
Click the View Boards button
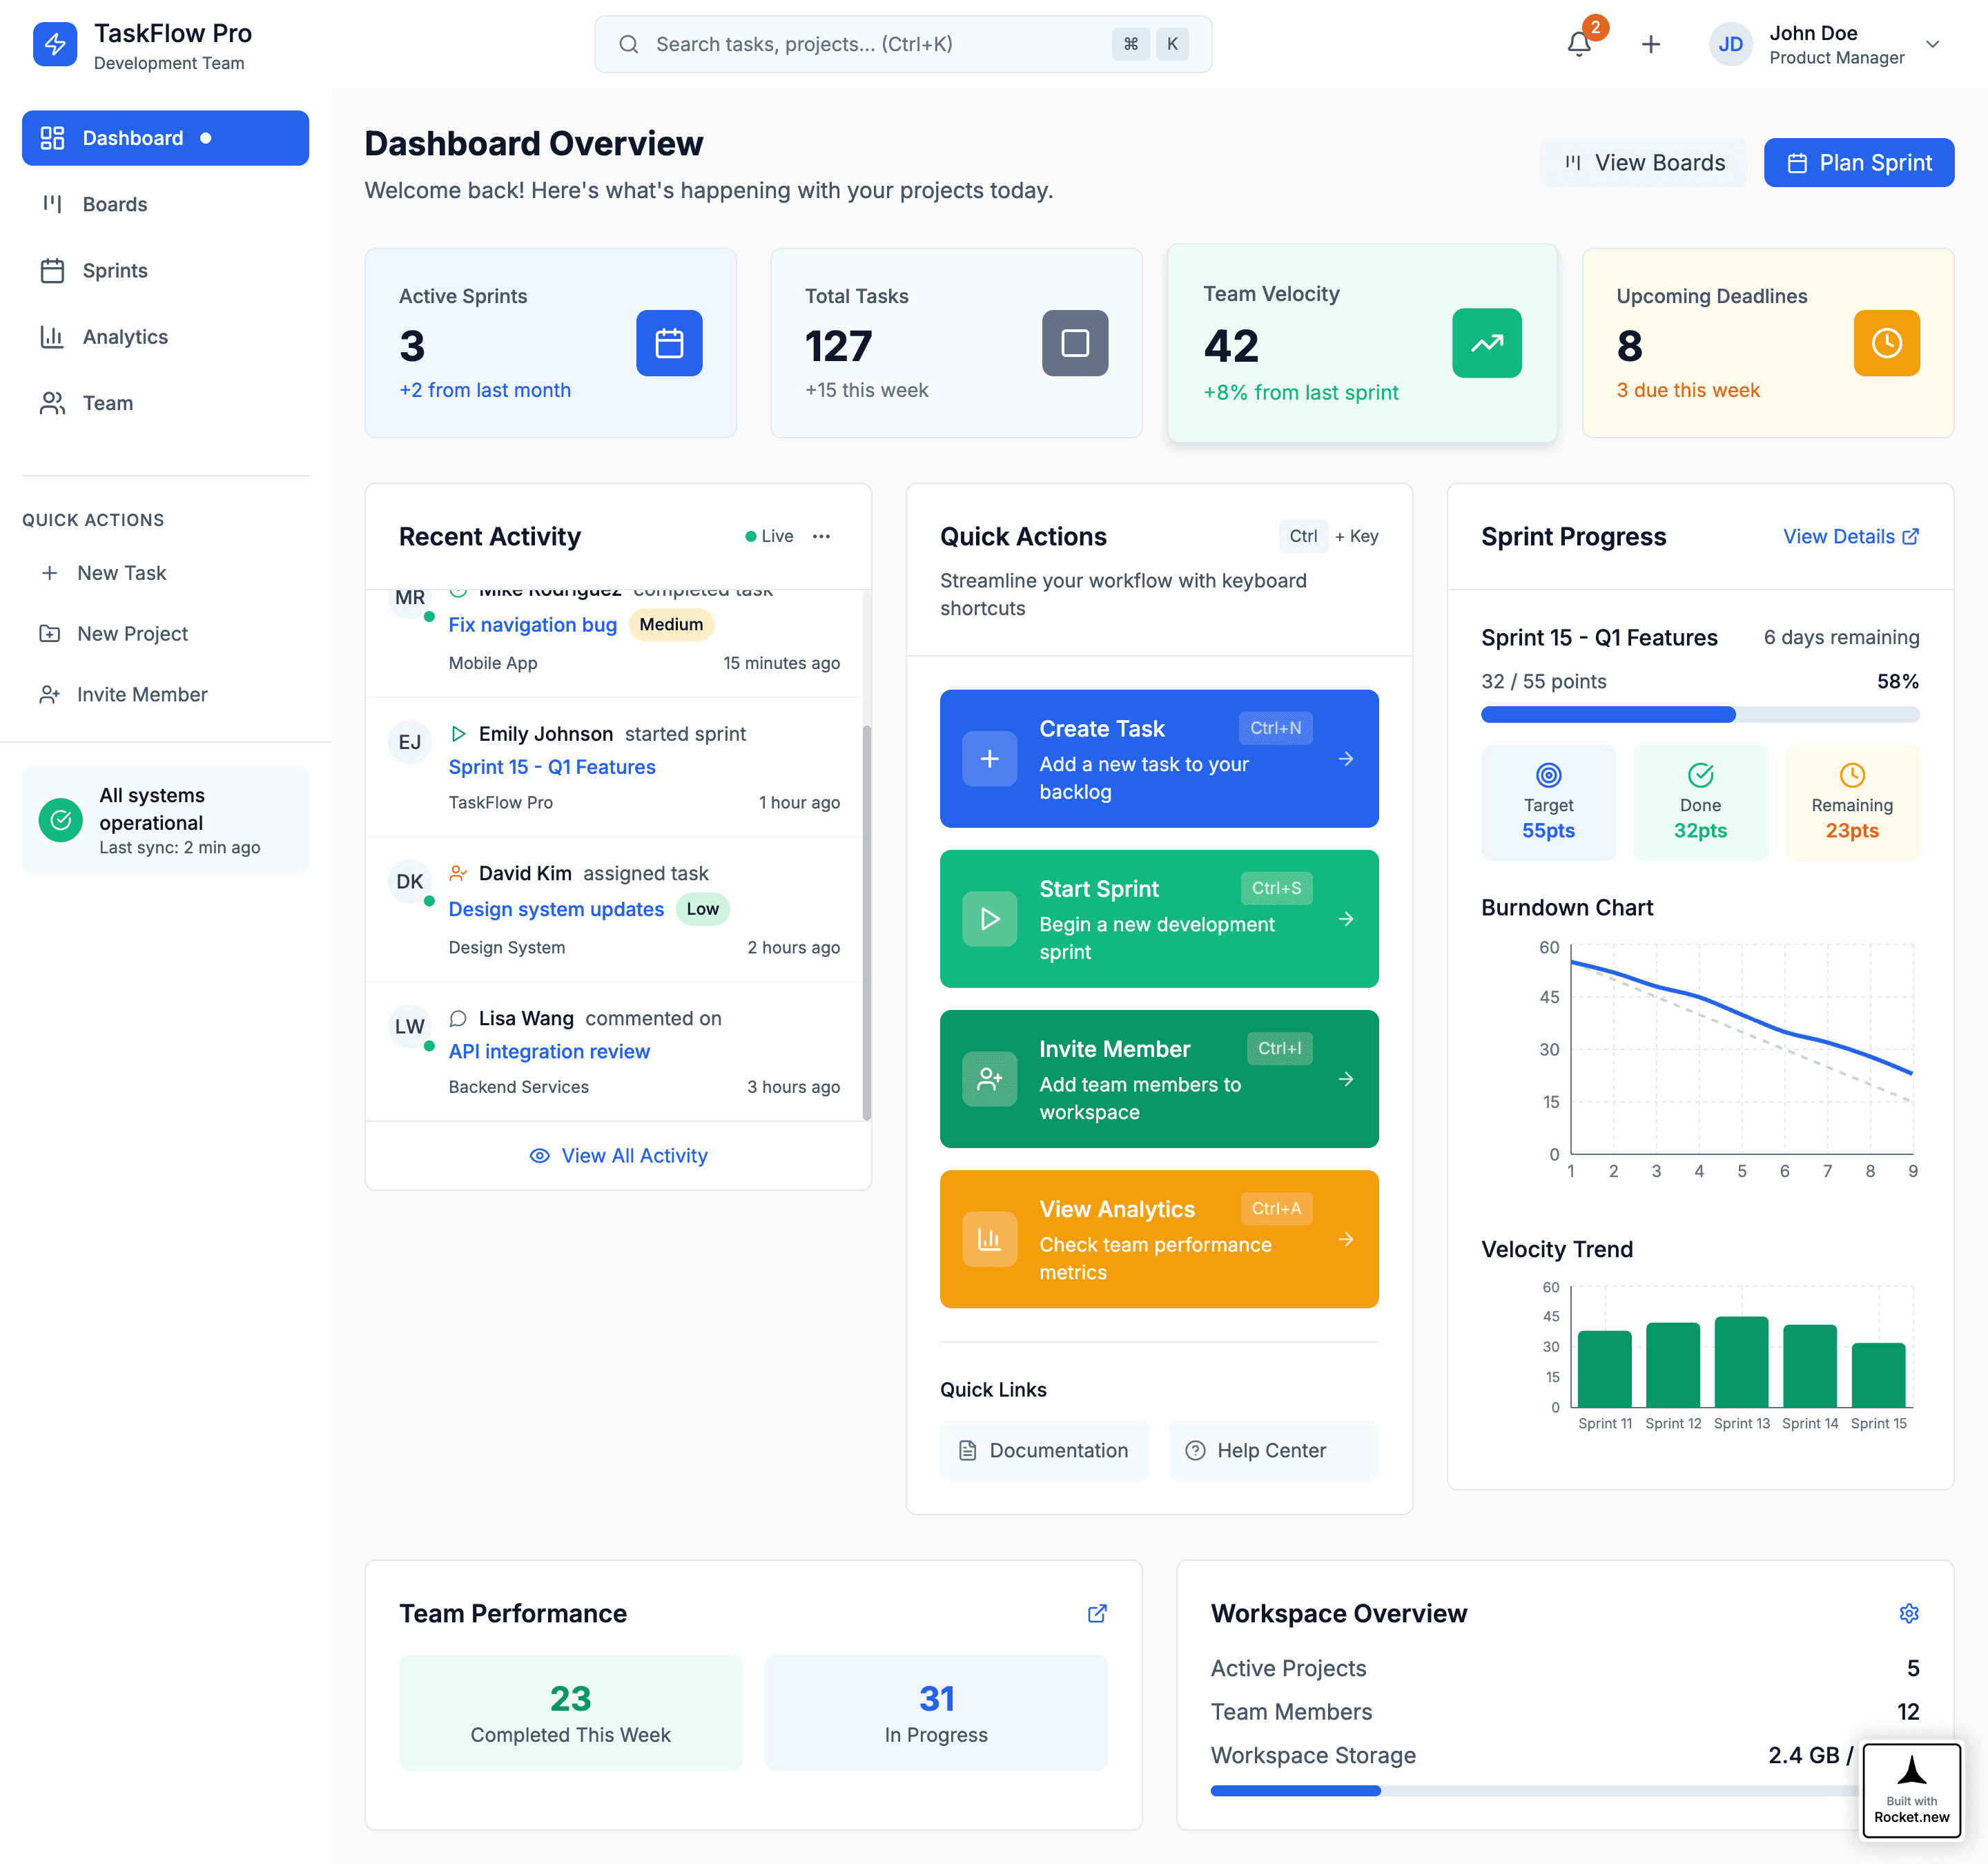pos(1644,163)
